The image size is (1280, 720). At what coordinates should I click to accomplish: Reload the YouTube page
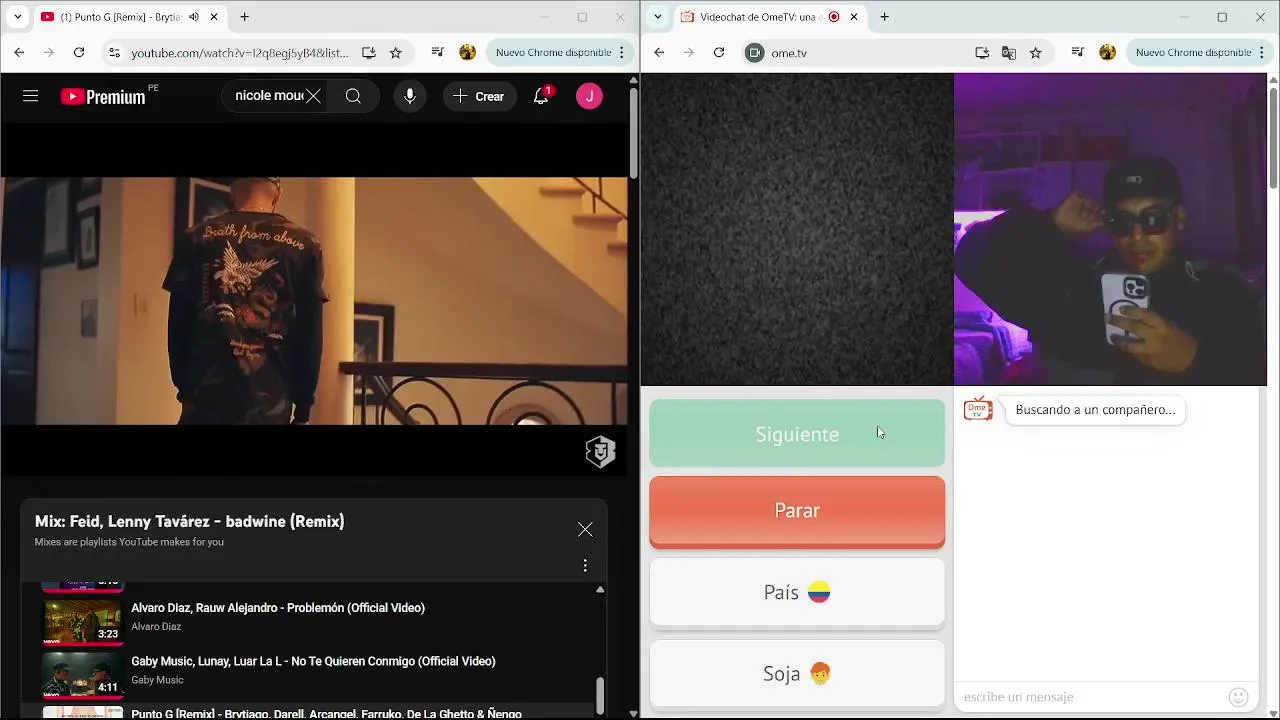click(79, 53)
